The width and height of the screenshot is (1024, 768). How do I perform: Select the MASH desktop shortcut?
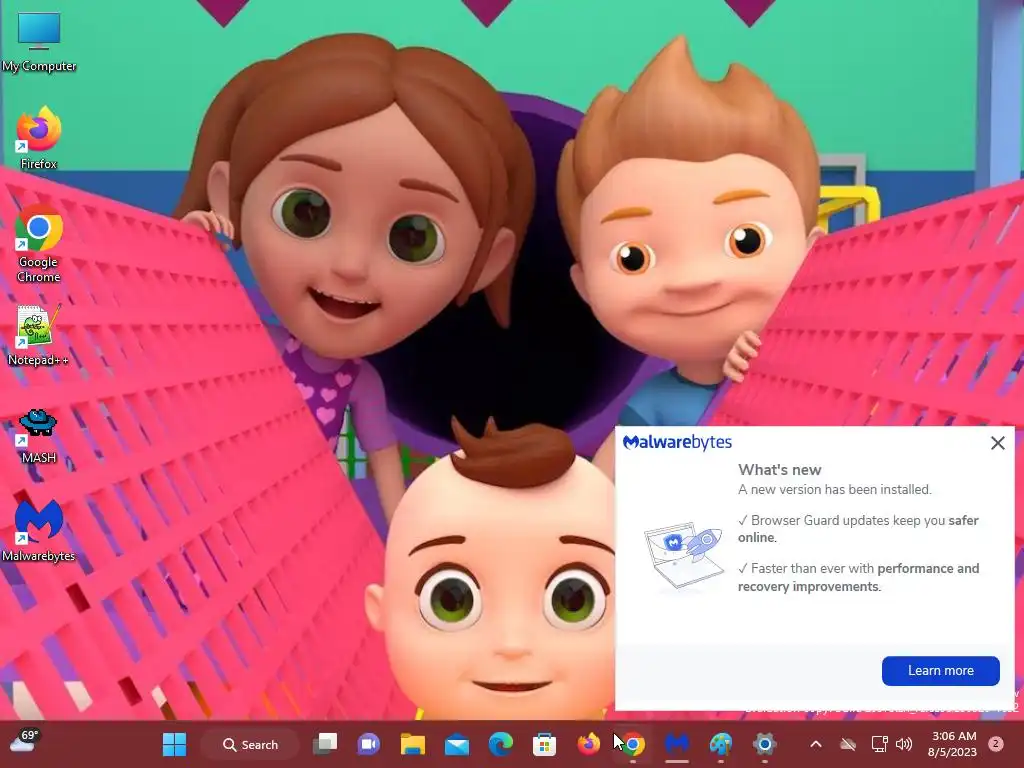point(38,434)
